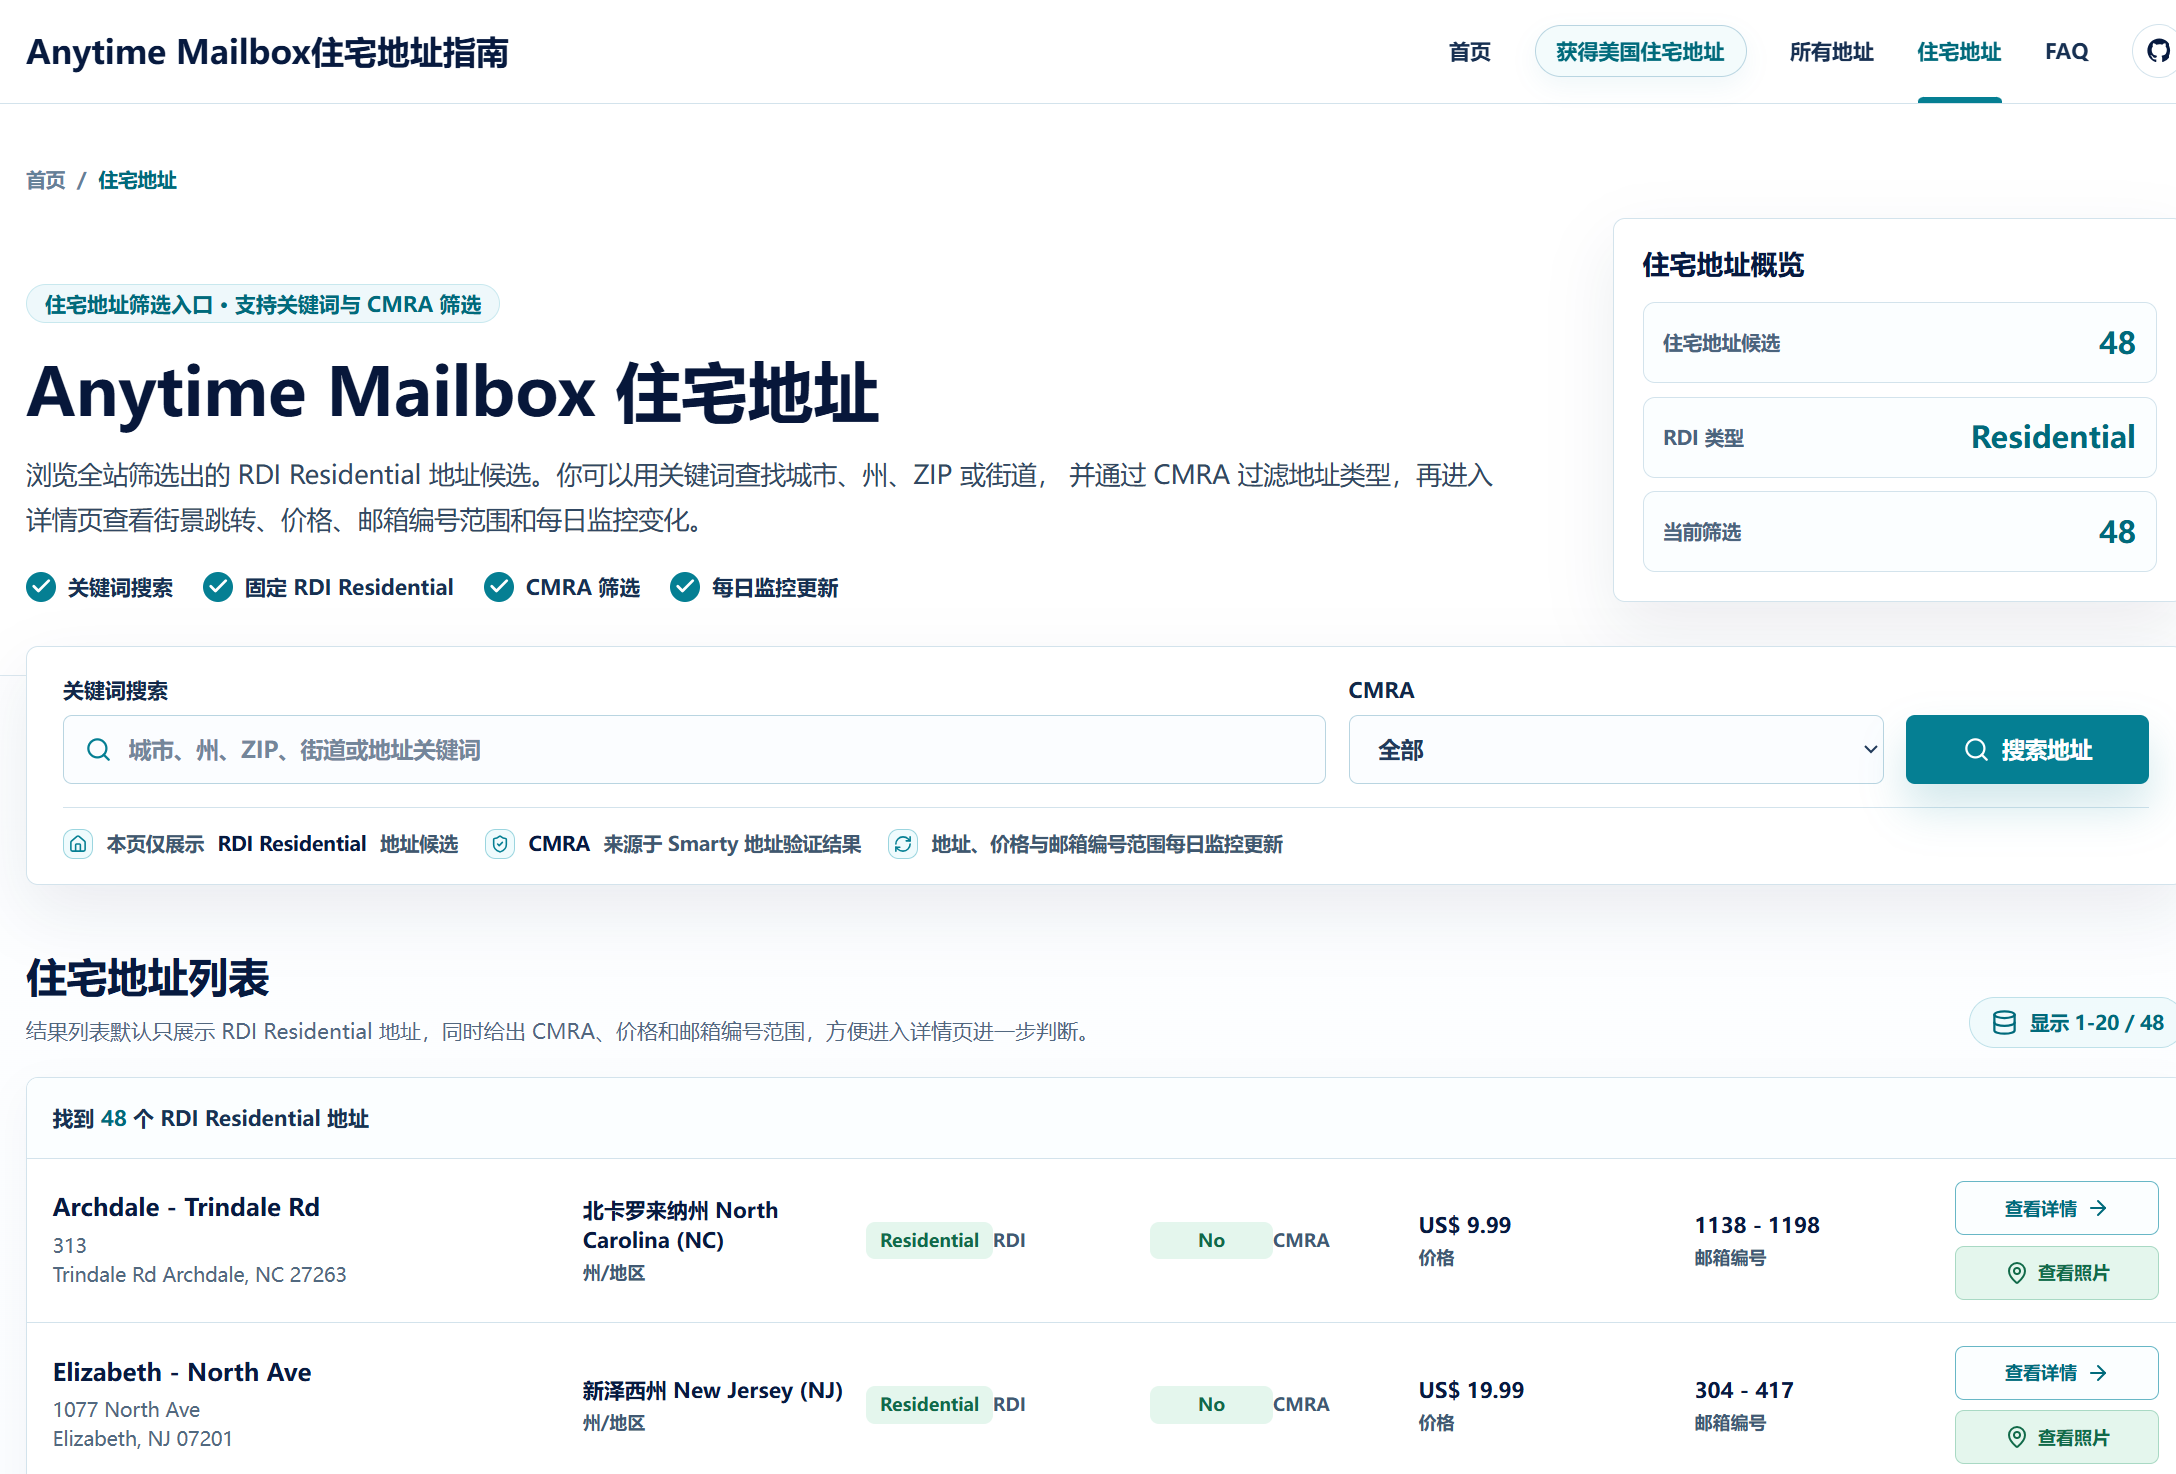Go to 首页 in top navigation
2176x1474 pixels.
(1469, 51)
